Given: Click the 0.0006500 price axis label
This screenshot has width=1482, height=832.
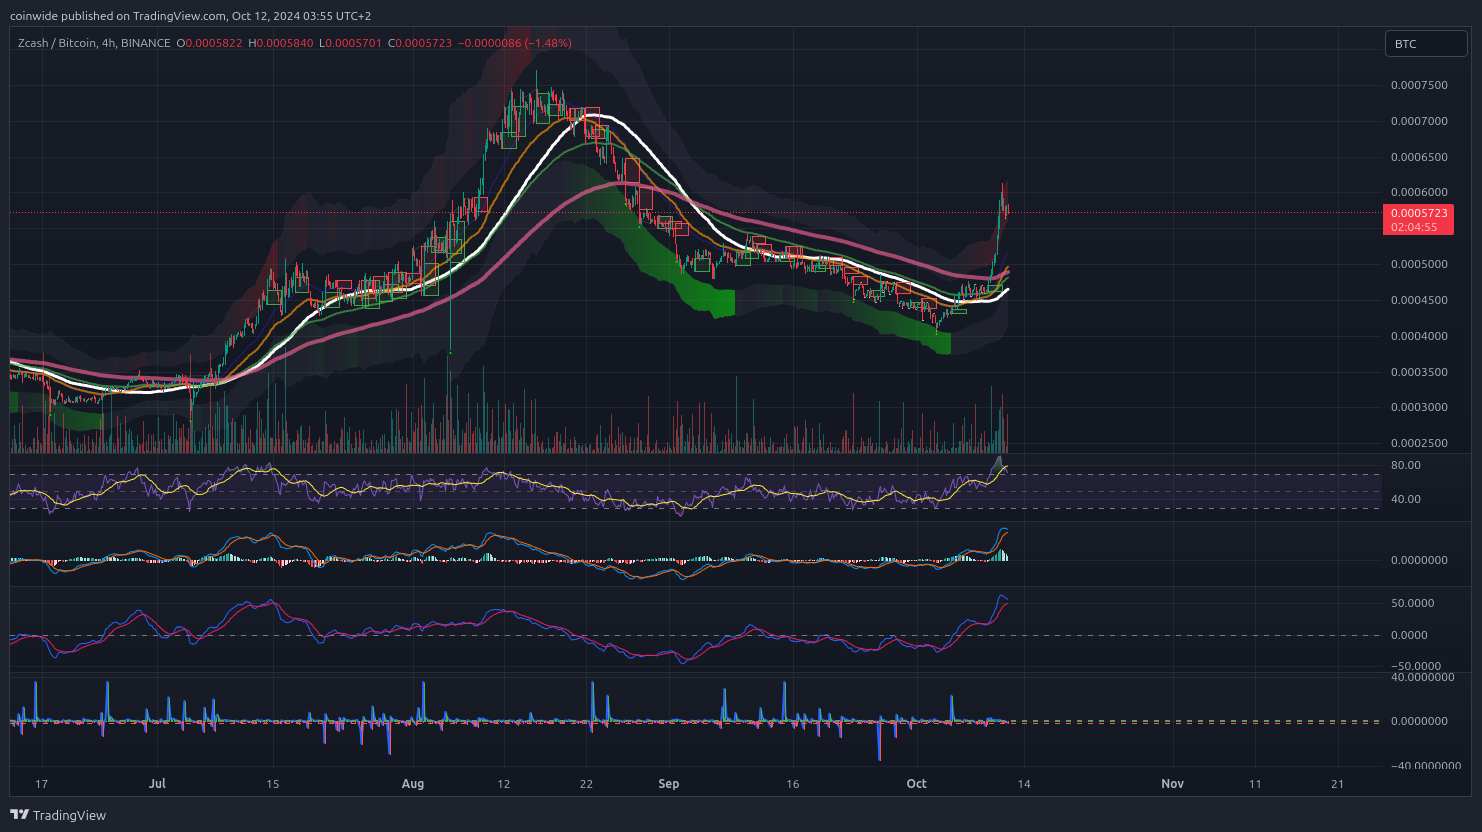Looking at the screenshot, I should [x=1419, y=157].
